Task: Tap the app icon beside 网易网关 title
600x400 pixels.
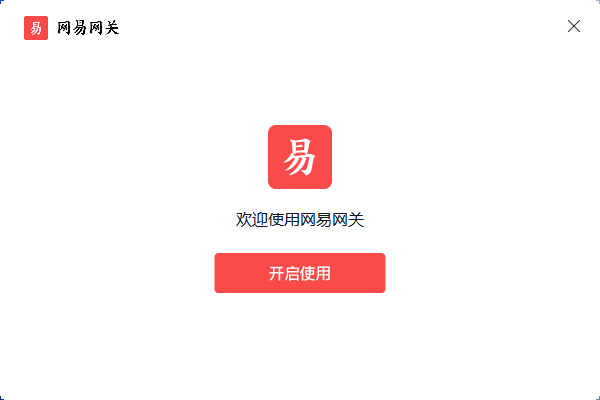Action: coord(36,28)
